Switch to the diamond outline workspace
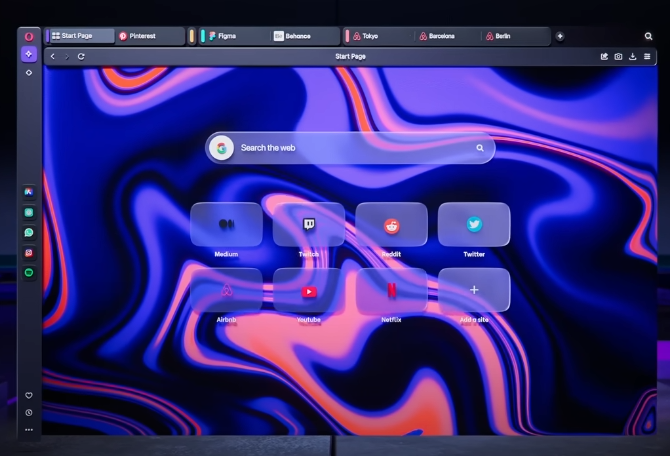This screenshot has height=456, width=670. [x=29, y=73]
